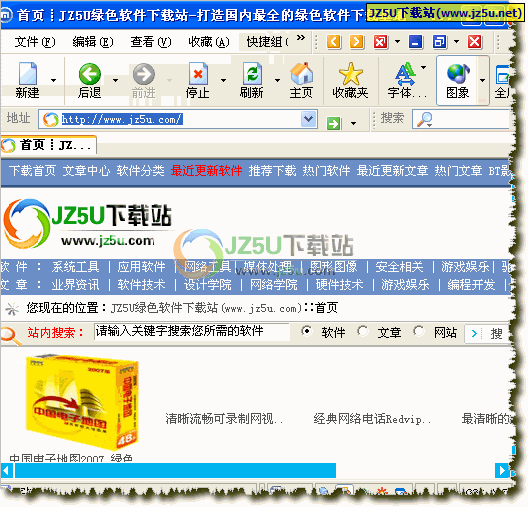Open the 软件分类 navigation link

click(x=140, y=171)
